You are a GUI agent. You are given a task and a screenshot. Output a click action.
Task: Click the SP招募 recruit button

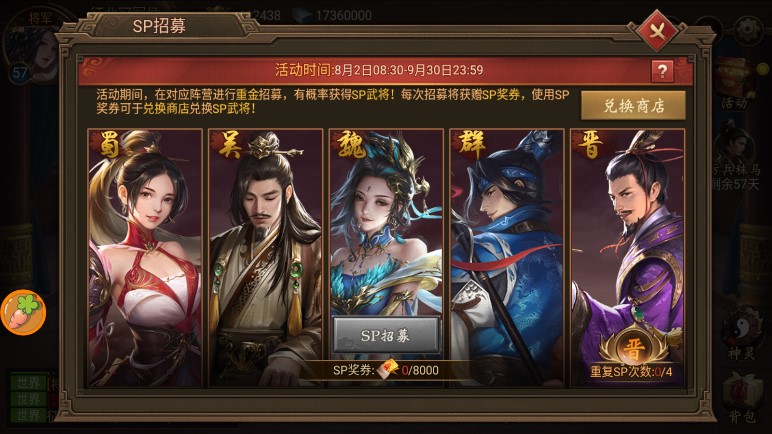pyautogui.click(x=386, y=335)
